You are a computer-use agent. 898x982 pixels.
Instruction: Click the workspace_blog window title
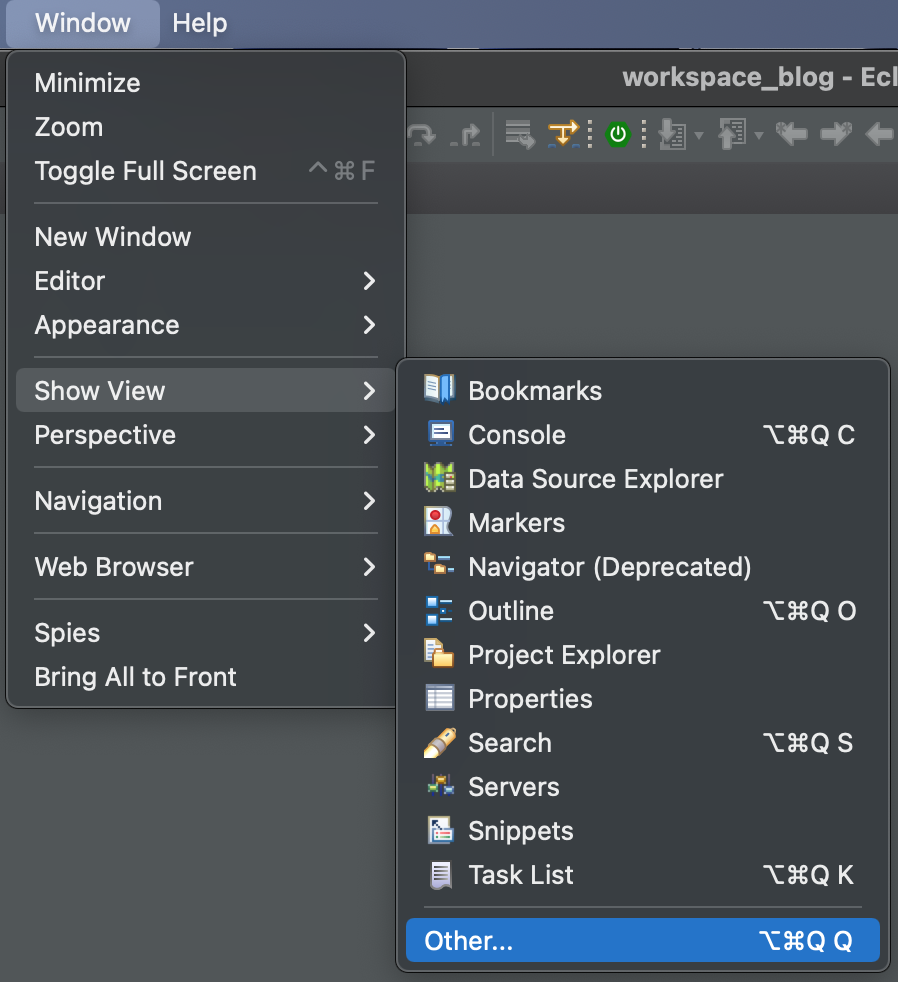click(760, 78)
